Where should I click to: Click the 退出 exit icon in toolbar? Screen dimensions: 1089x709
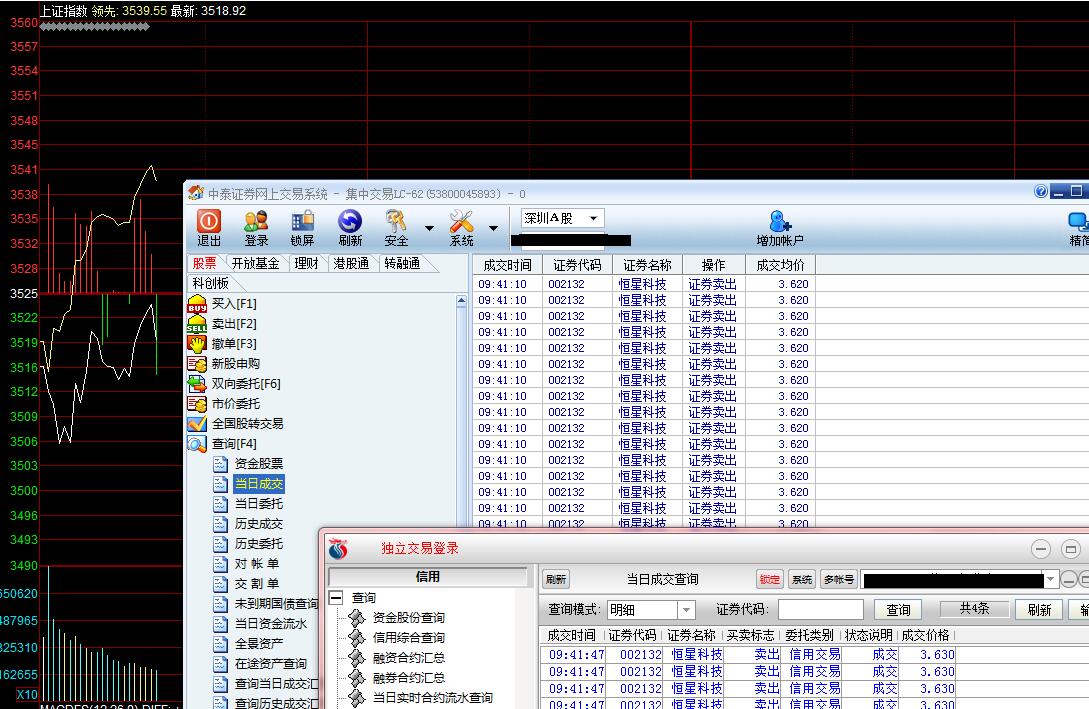coord(208,228)
